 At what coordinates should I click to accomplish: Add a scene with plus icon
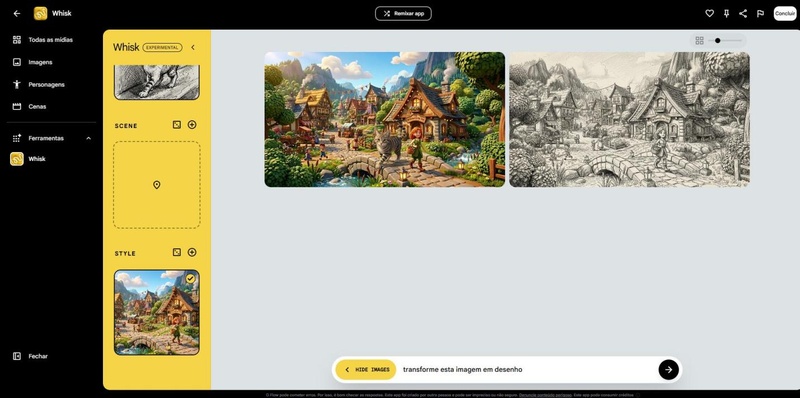point(192,125)
